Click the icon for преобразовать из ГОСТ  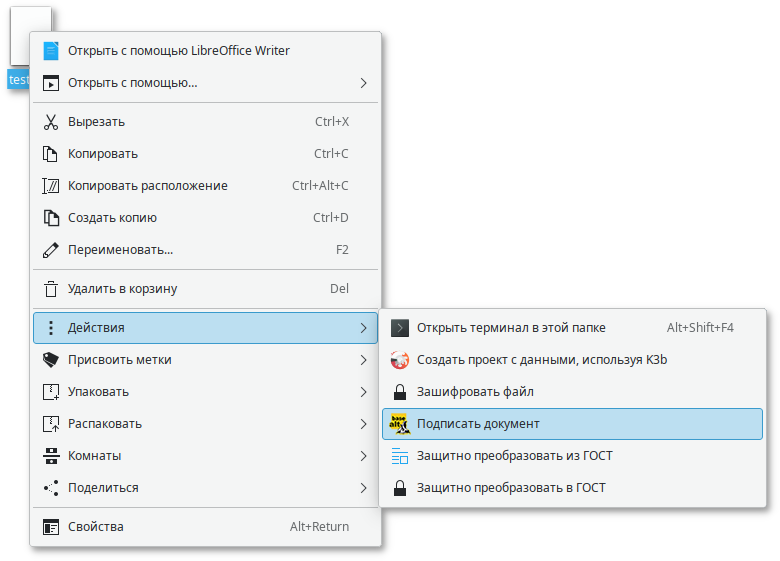399,456
